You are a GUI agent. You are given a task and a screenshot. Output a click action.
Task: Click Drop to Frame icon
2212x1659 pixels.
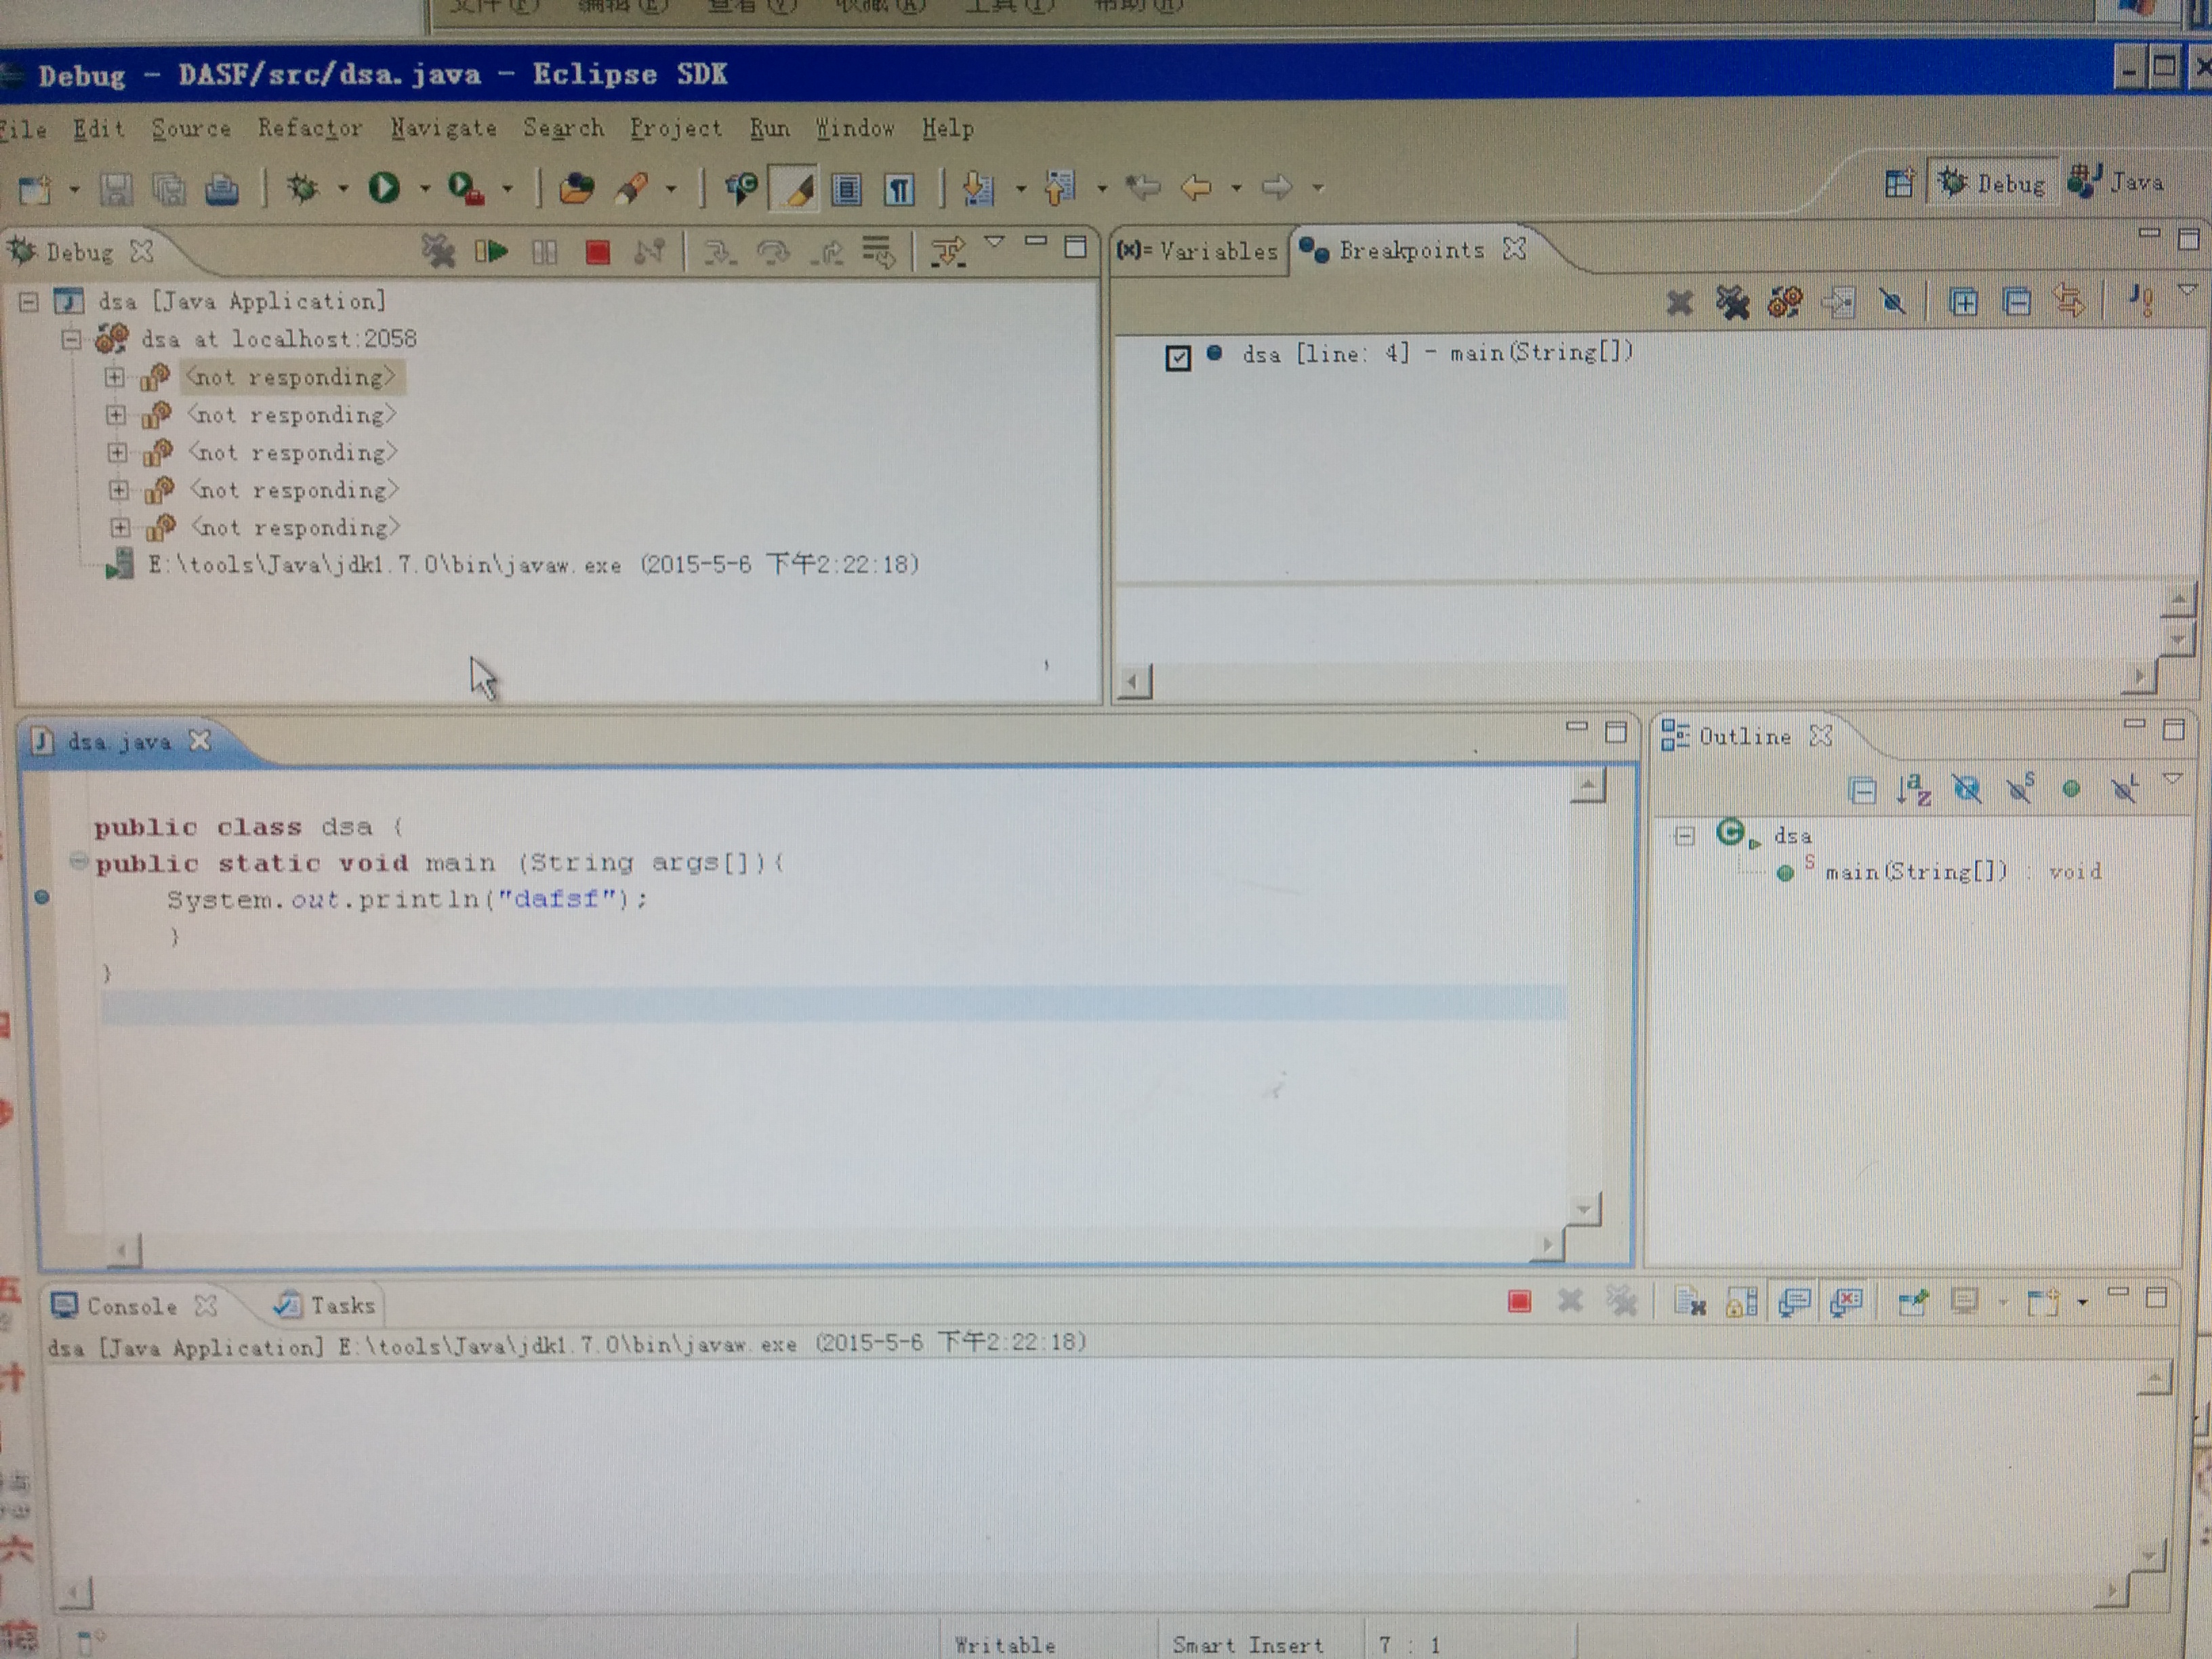pos(879,252)
